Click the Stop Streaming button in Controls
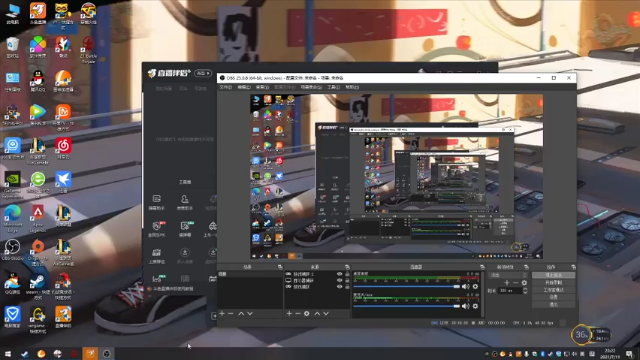This screenshot has height=360, width=640. (x=553, y=276)
